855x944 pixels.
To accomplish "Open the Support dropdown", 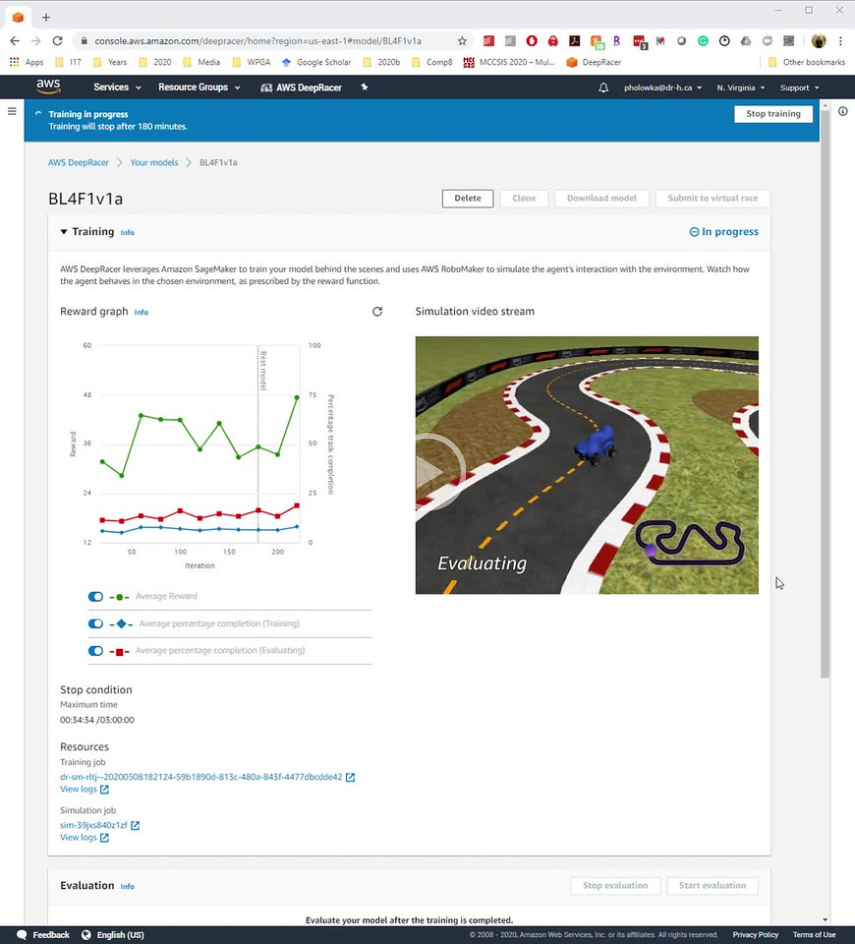I will click(800, 87).
